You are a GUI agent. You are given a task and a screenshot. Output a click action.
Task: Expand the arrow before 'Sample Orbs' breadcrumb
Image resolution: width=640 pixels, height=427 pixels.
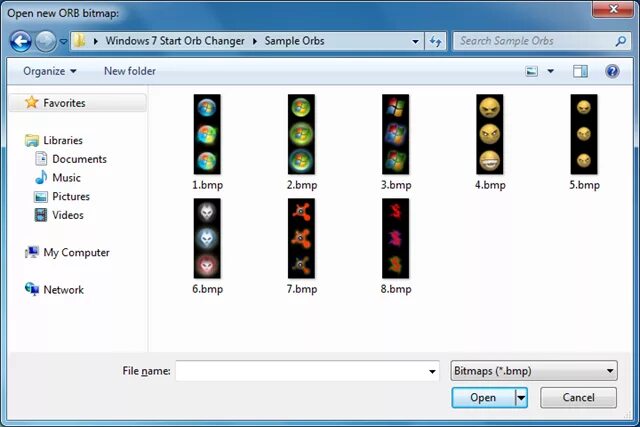255,41
